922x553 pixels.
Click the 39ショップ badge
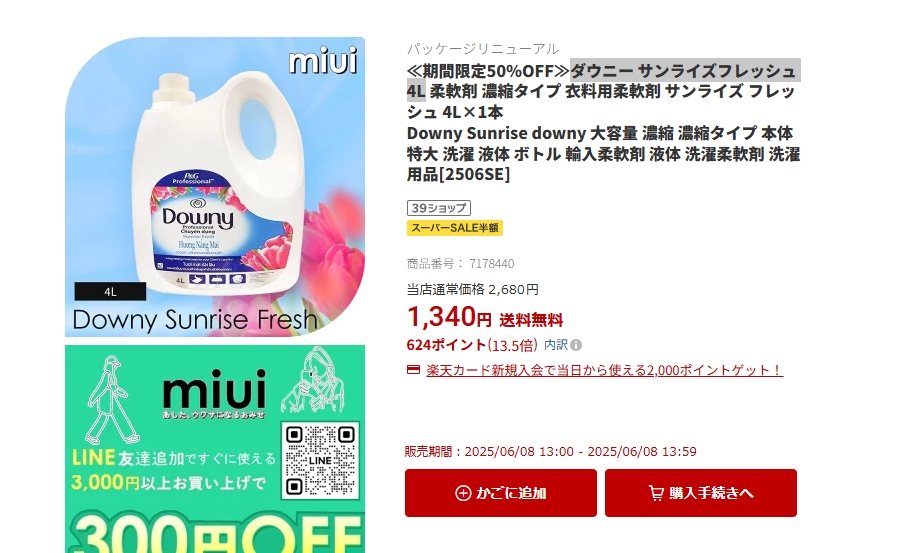tap(439, 208)
